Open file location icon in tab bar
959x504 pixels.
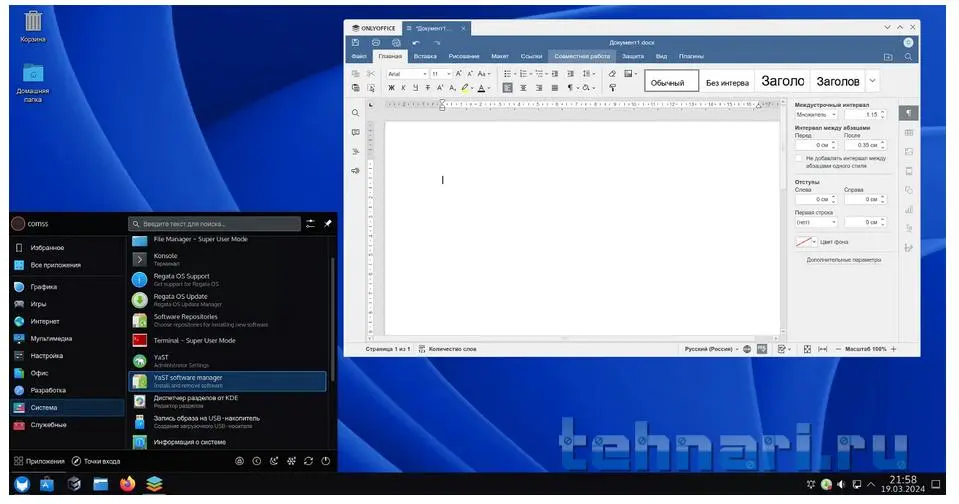[x=888, y=56]
